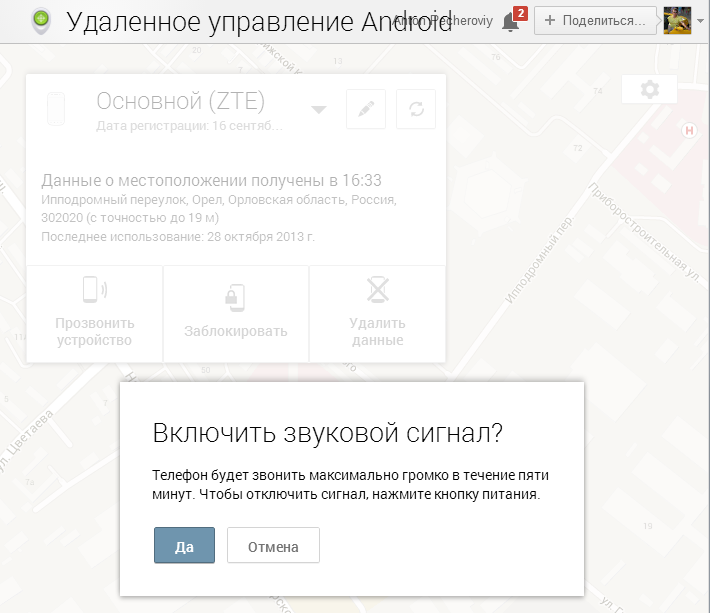Click the red notification badge 2
The height and width of the screenshot is (613, 710).
[x=521, y=14]
